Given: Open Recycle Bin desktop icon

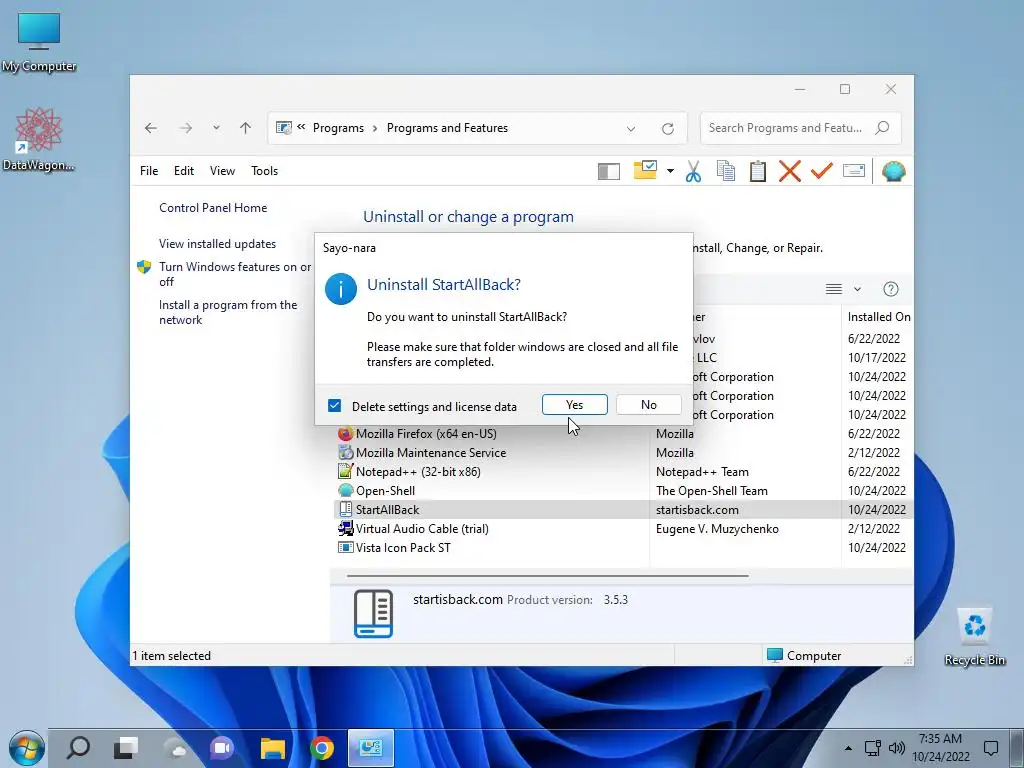Looking at the screenshot, I should pos(974,636).
